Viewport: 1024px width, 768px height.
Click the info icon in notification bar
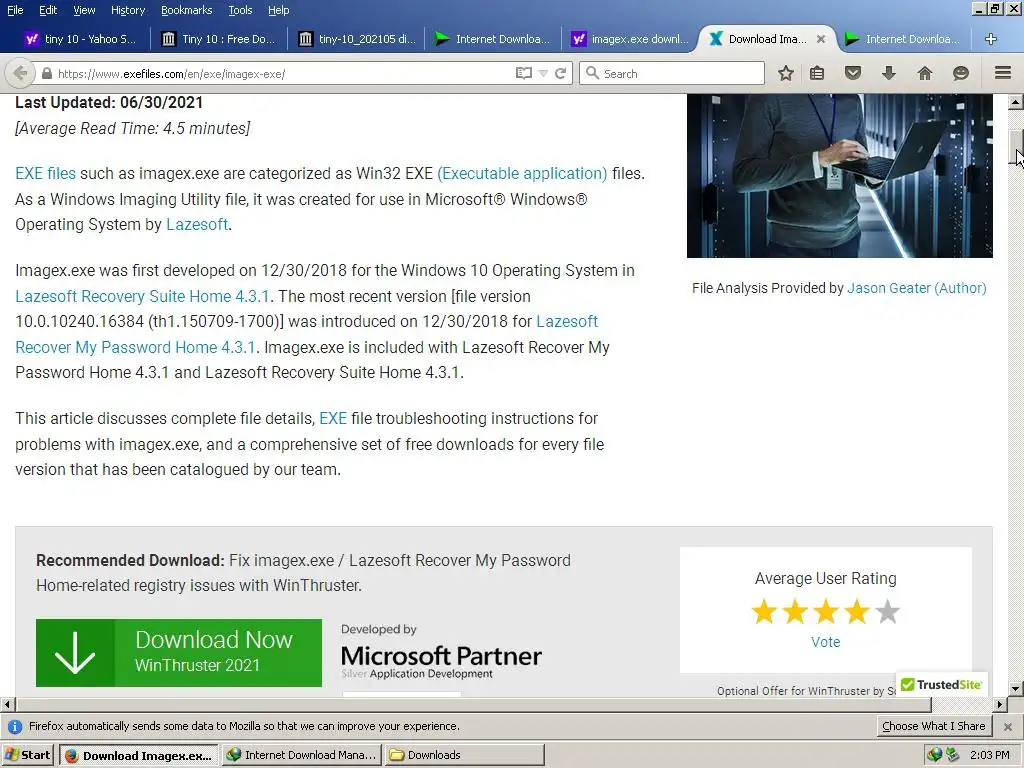click(x=14, y=726)
